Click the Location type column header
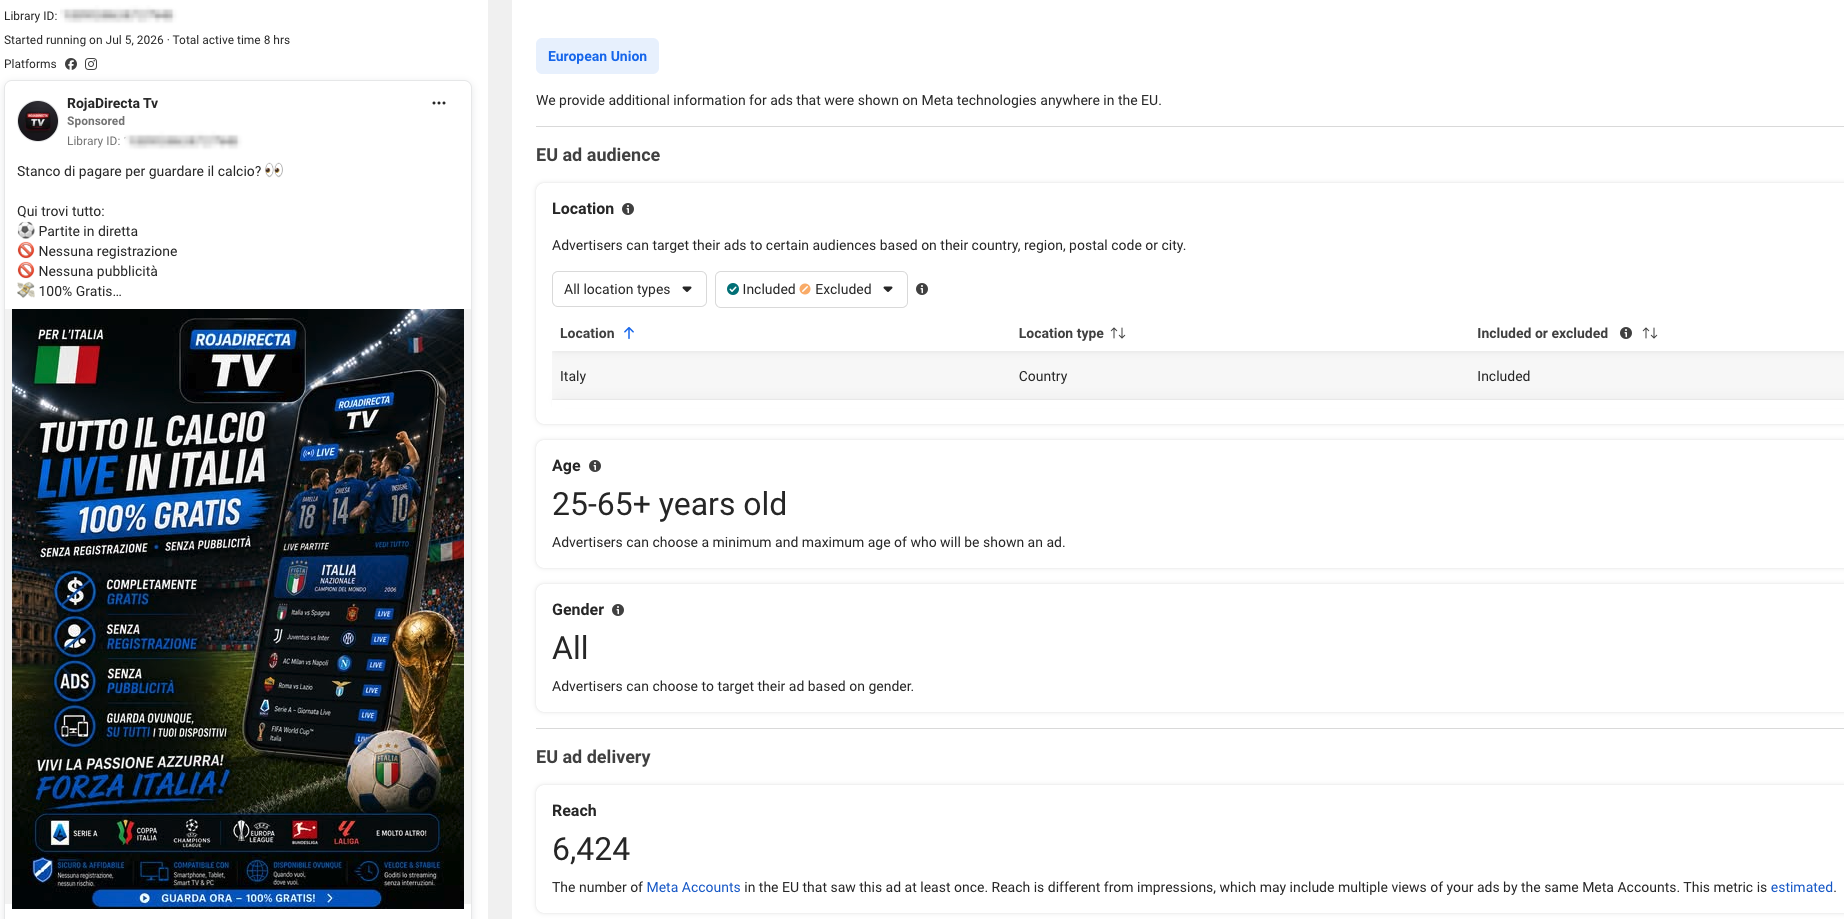The image size is (1844, 919). tap(1061, 333)
